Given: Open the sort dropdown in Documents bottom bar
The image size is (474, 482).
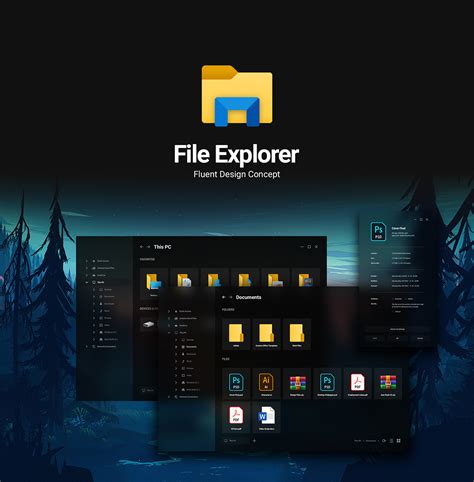Looking at the screenshot, I should [x=367, y=441].
